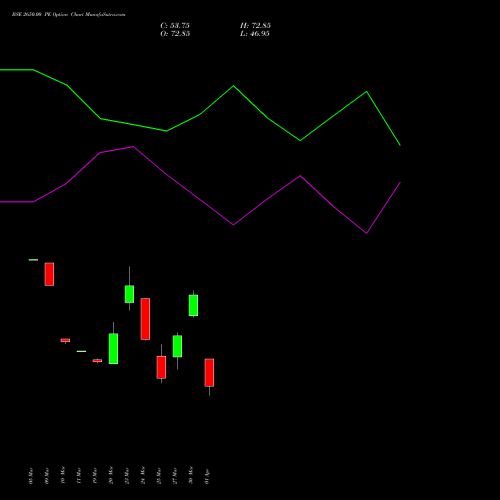Viewport: 500px width, 500px height.
Task: Click the '24 Mar' date axis label
Action: (x=143, y=475)
